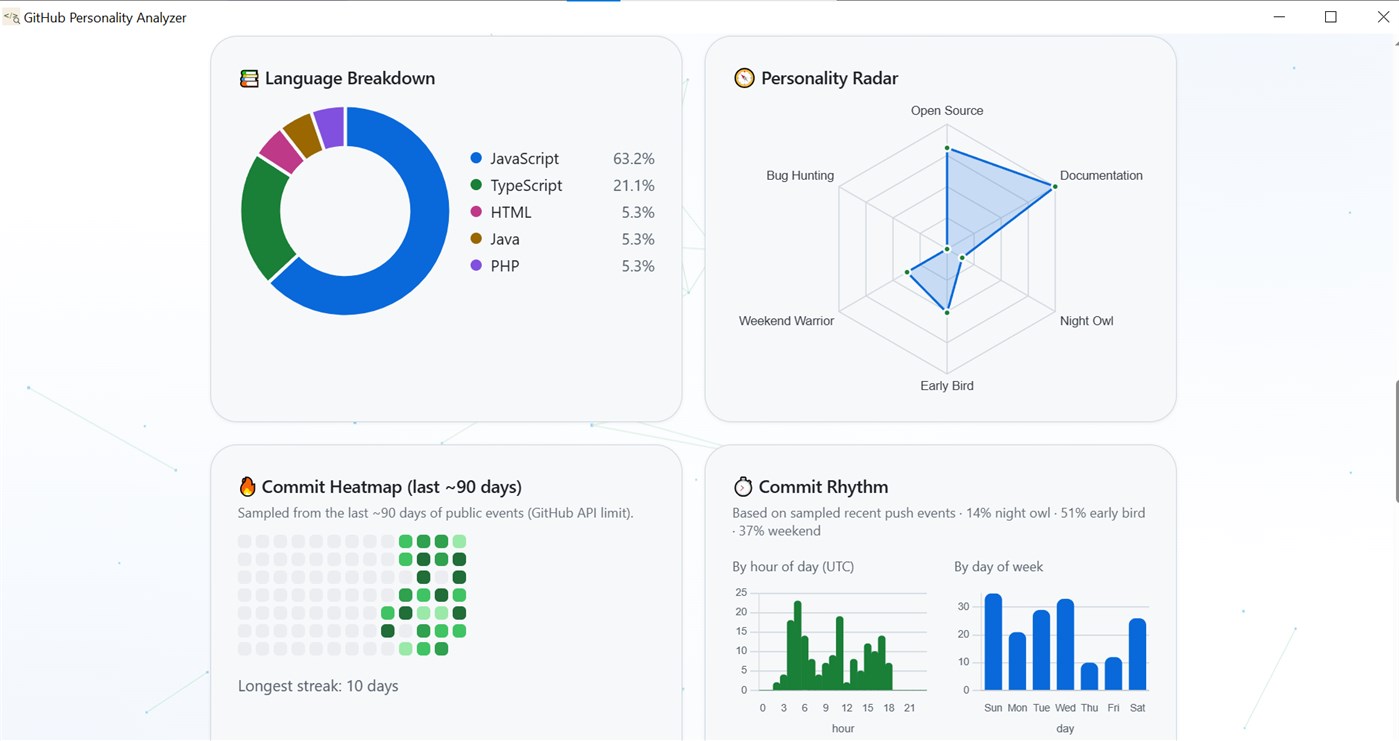
Task: Toggle the JavaScript legend label
Action: (524, 159)
